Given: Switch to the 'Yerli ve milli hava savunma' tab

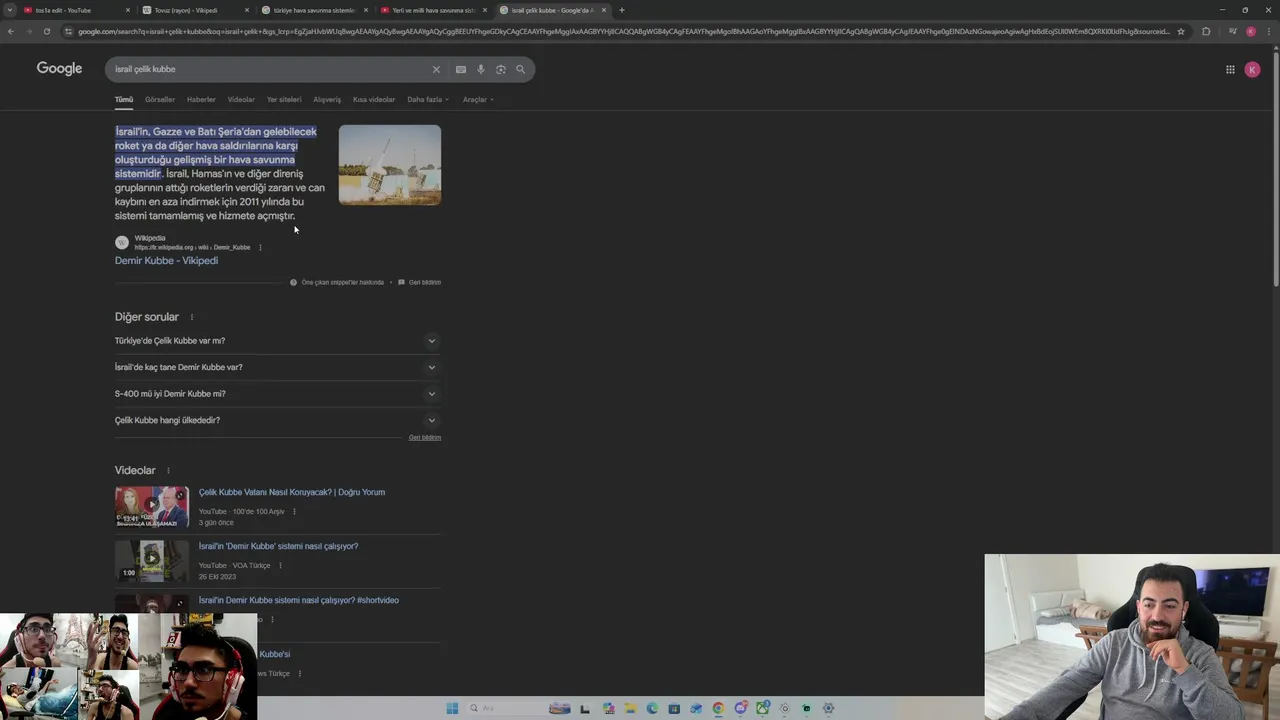Looking at the screenshot, I should pos(433,10).
